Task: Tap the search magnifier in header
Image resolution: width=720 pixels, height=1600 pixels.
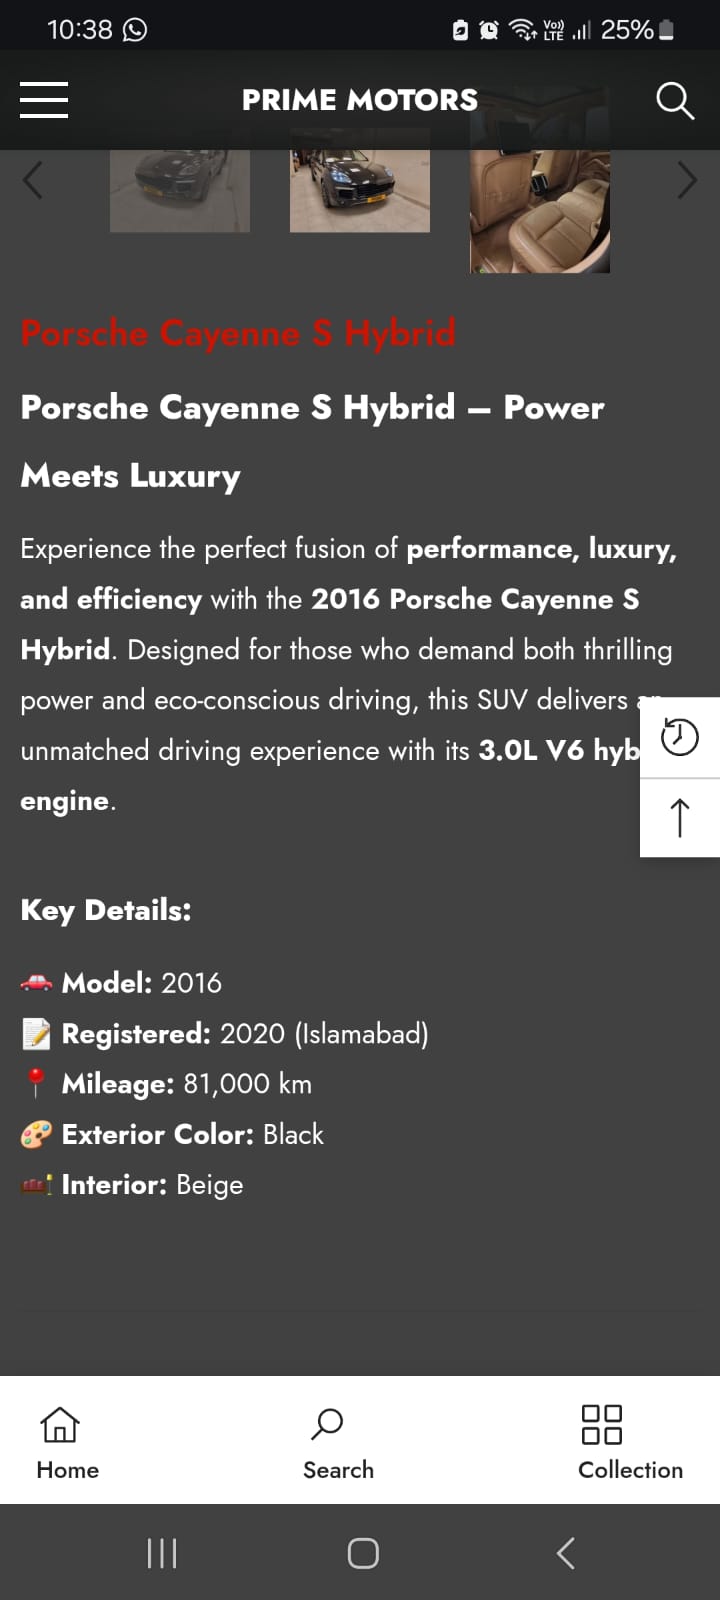Action: [675, 101]
